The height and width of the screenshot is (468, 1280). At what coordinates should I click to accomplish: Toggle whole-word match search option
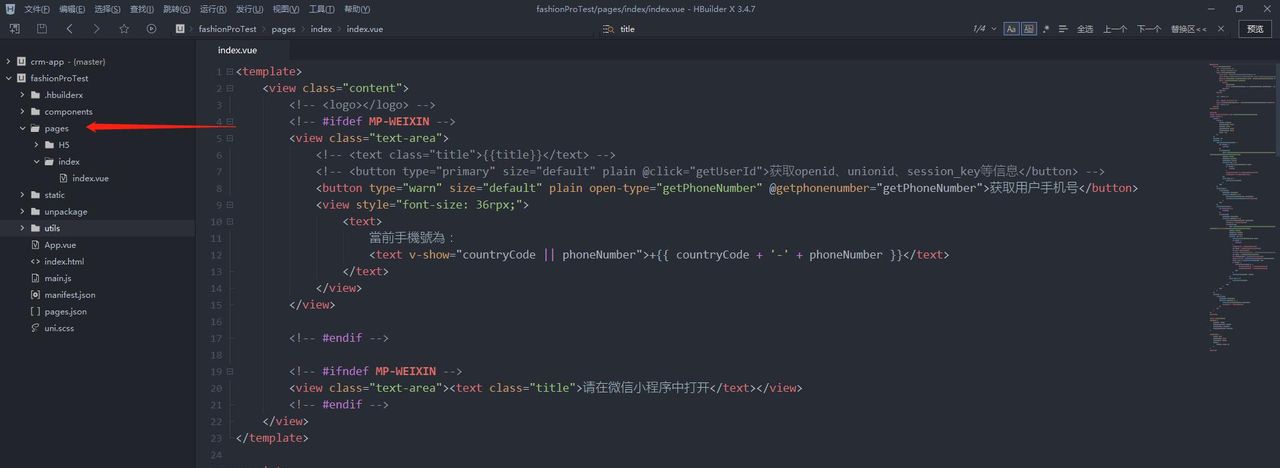click(1029, 29)
